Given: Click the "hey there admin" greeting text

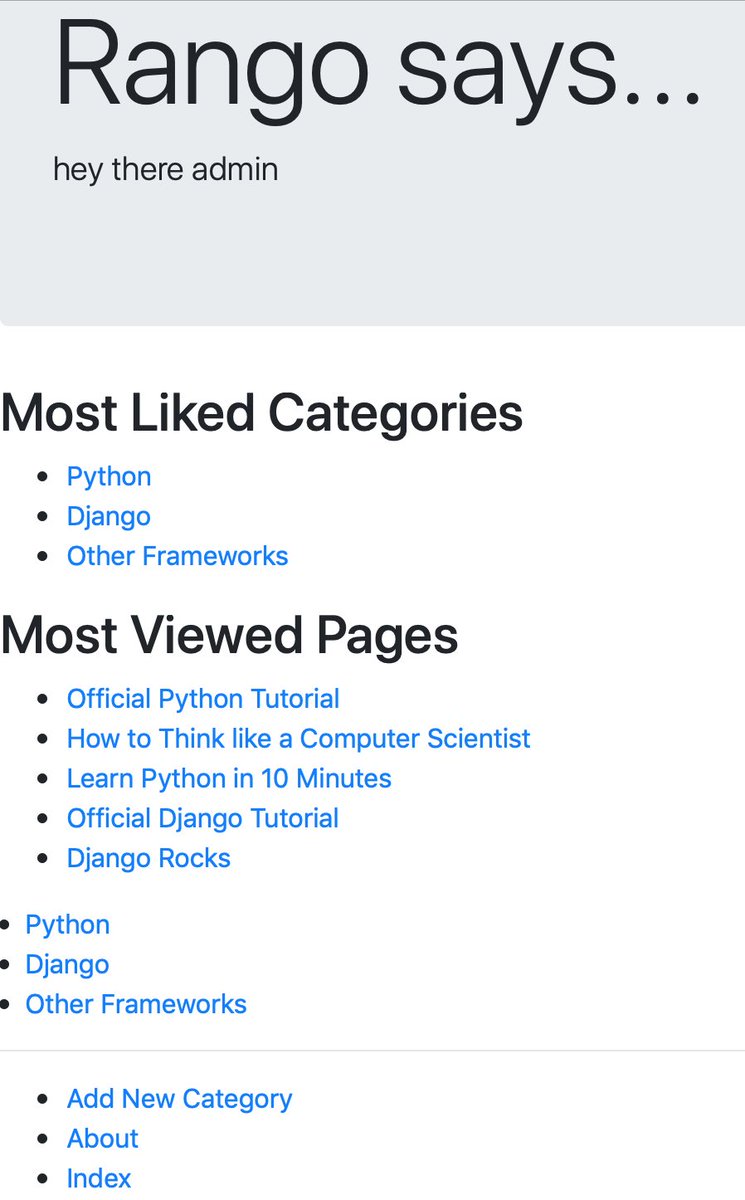Looking at the screenshot, I should [x=165, y=169].
